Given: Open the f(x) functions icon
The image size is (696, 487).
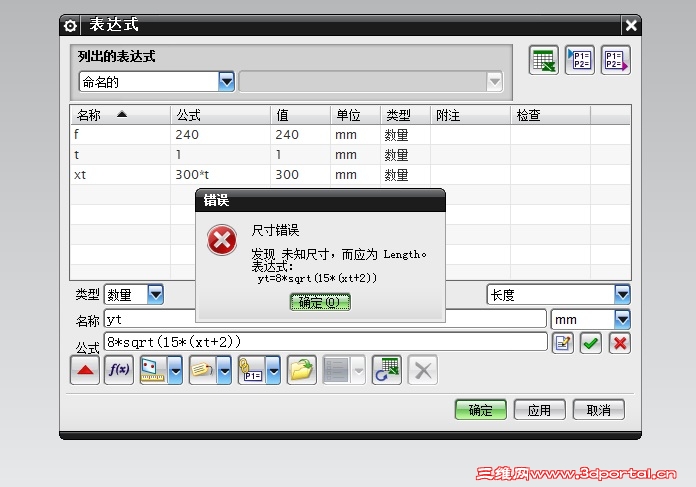Looking at the screenshot, I should 119,370.
